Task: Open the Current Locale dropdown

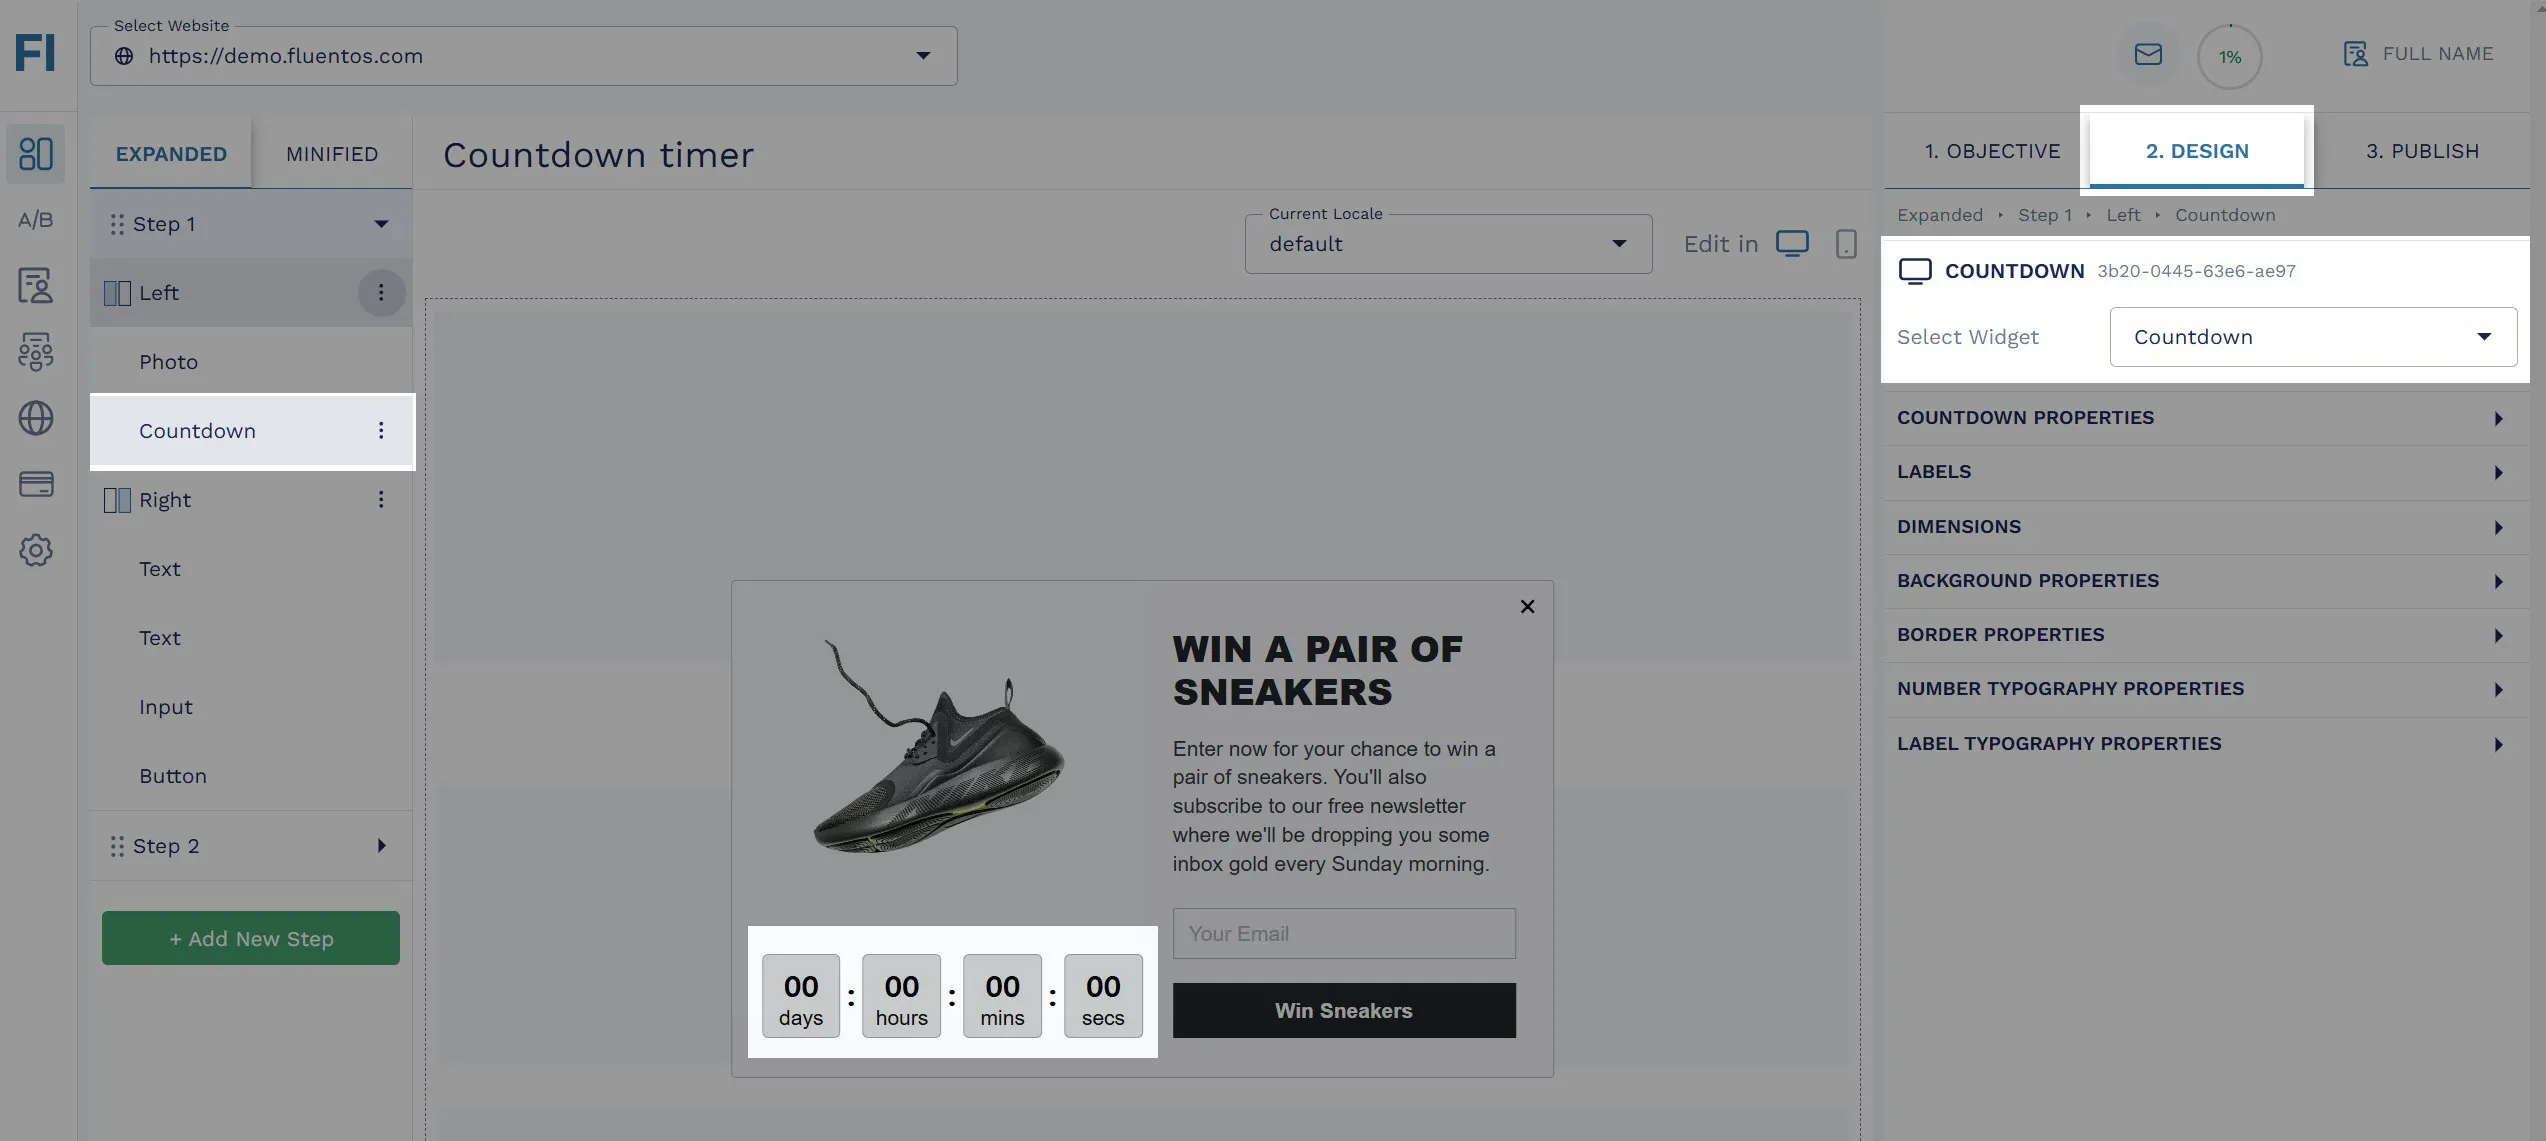Action: click(x=1448, y=244)
